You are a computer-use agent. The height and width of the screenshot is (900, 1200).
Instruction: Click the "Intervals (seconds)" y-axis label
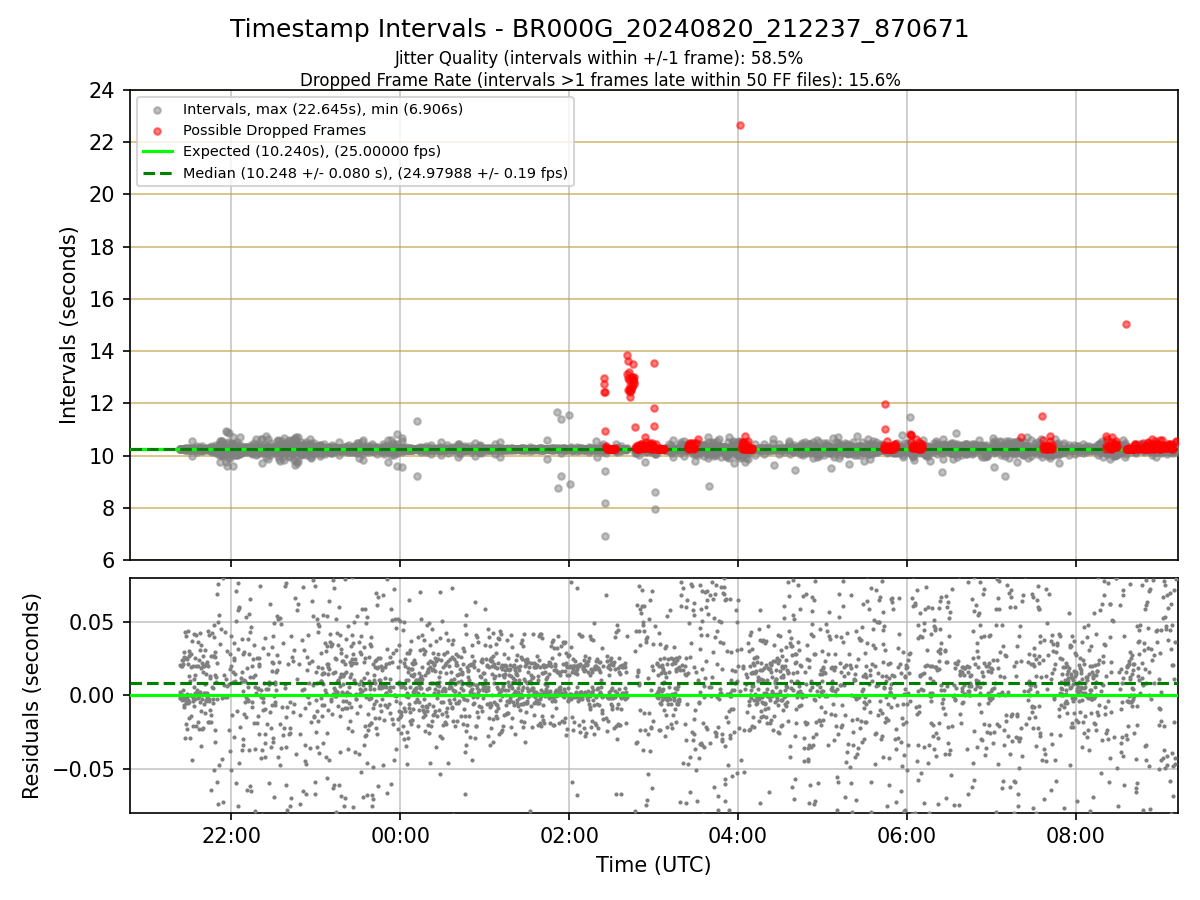(x=69, y=325)
